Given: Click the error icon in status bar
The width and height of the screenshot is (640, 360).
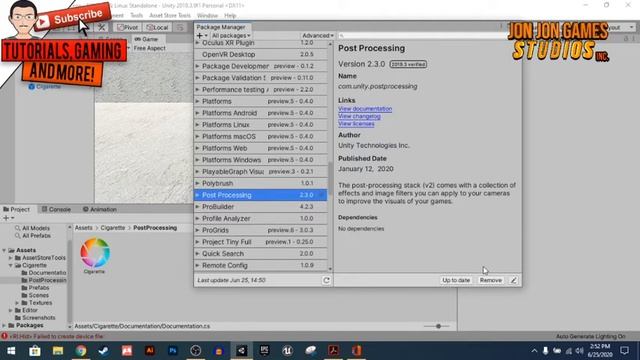Looking at the screenshot, I should point(4,336).
